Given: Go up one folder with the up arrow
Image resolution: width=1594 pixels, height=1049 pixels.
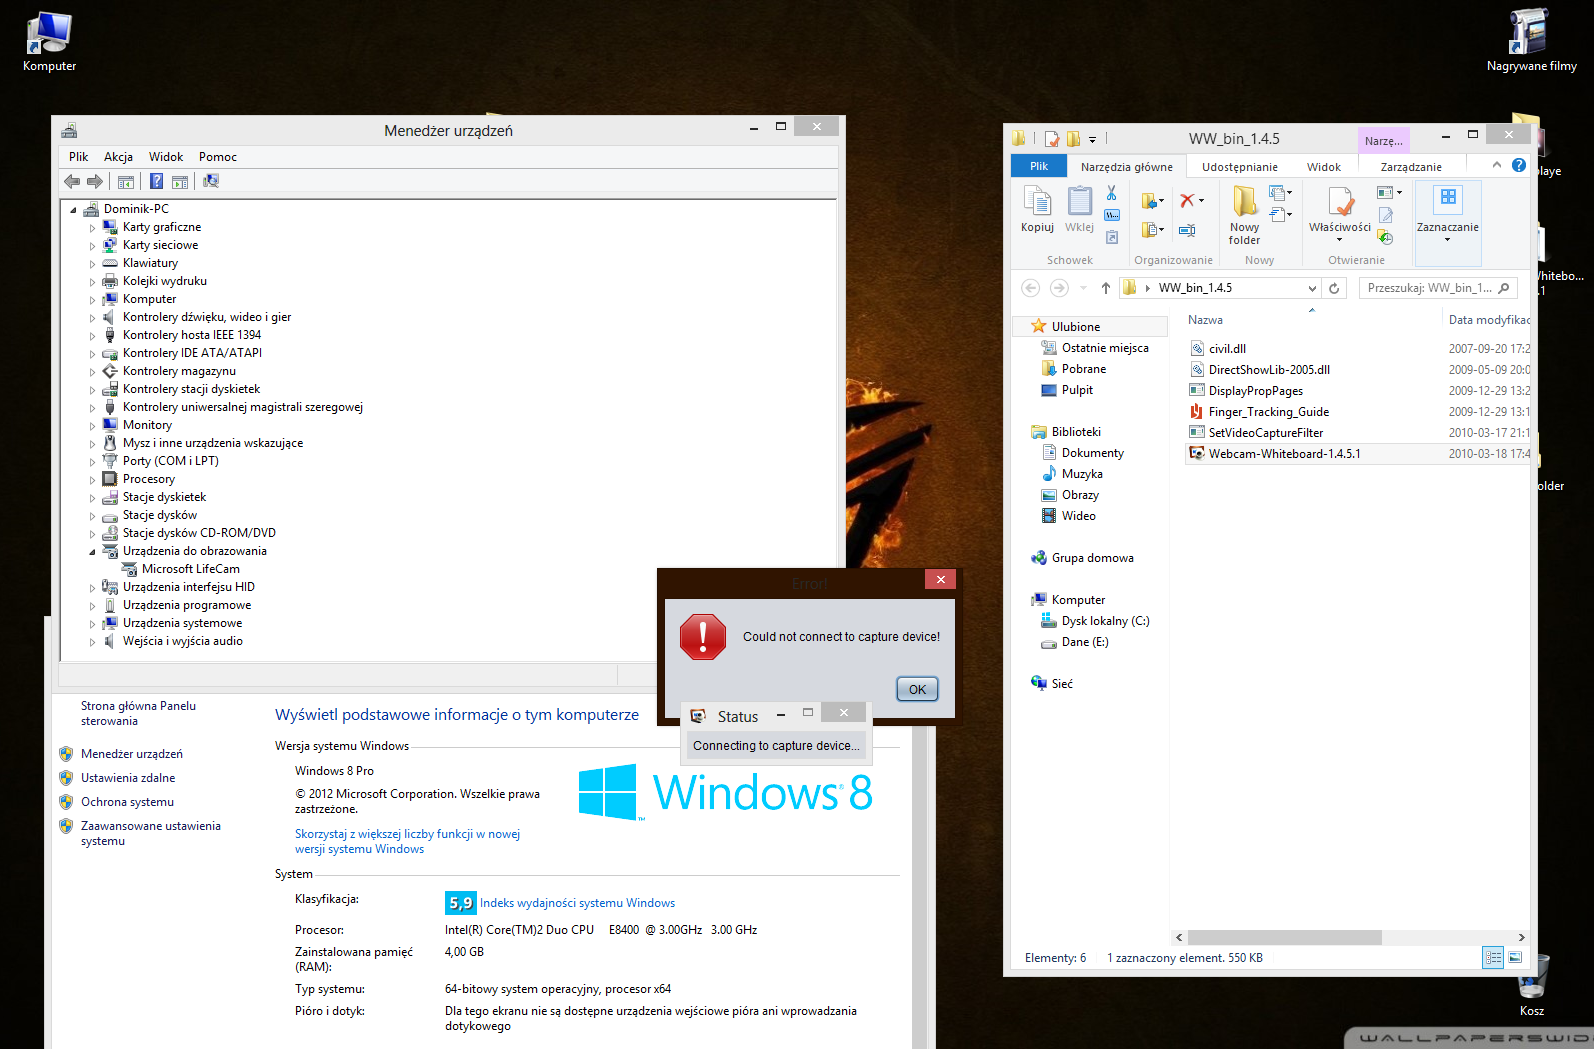Looking at the screenshot, I should tap(1105, 288).
